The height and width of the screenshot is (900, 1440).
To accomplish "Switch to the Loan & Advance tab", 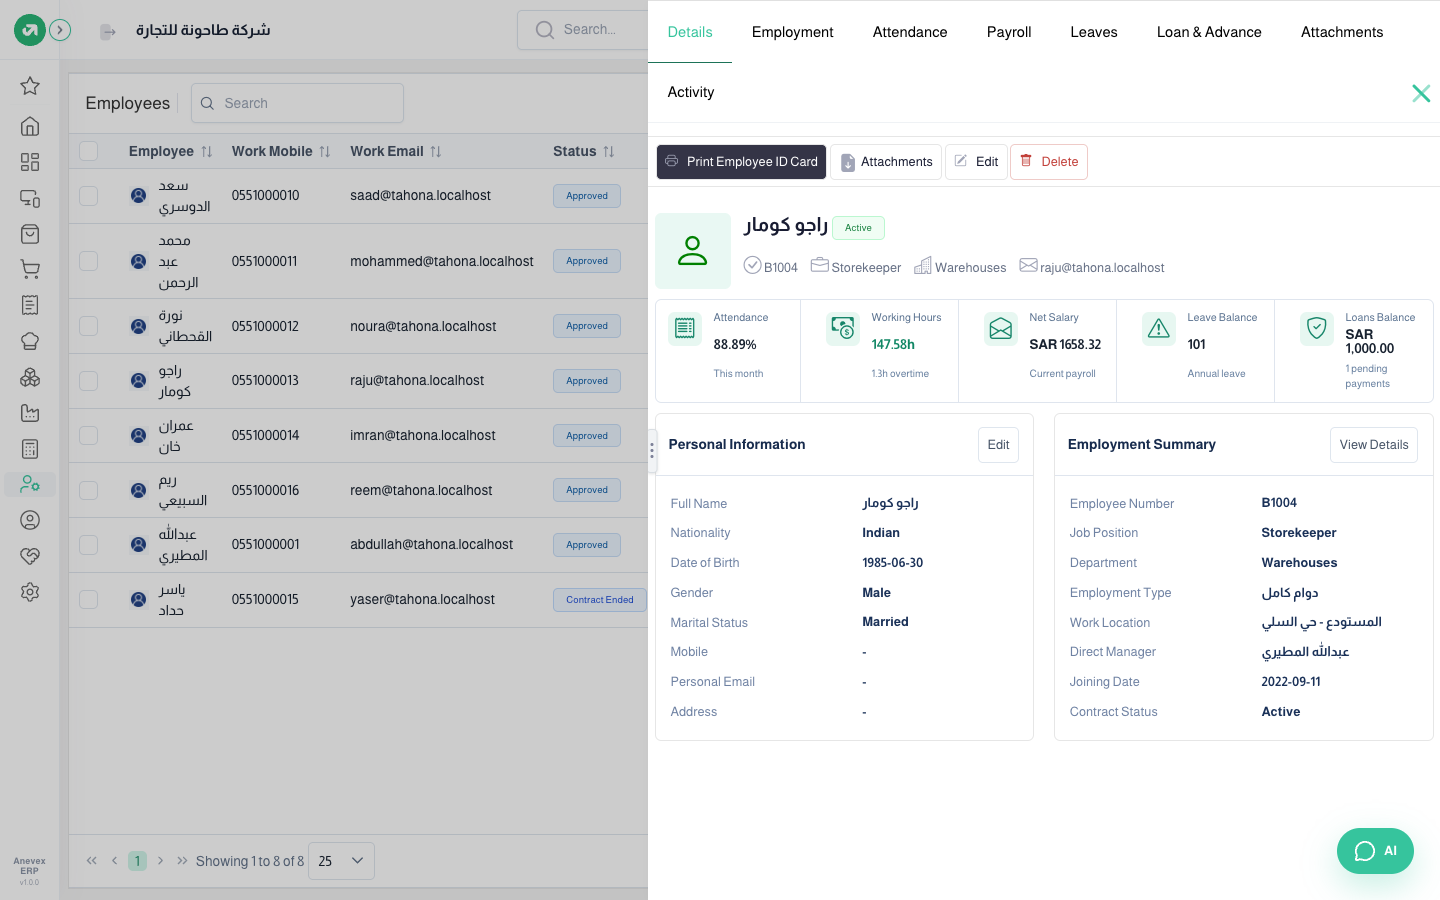I will coord(1209,32).
